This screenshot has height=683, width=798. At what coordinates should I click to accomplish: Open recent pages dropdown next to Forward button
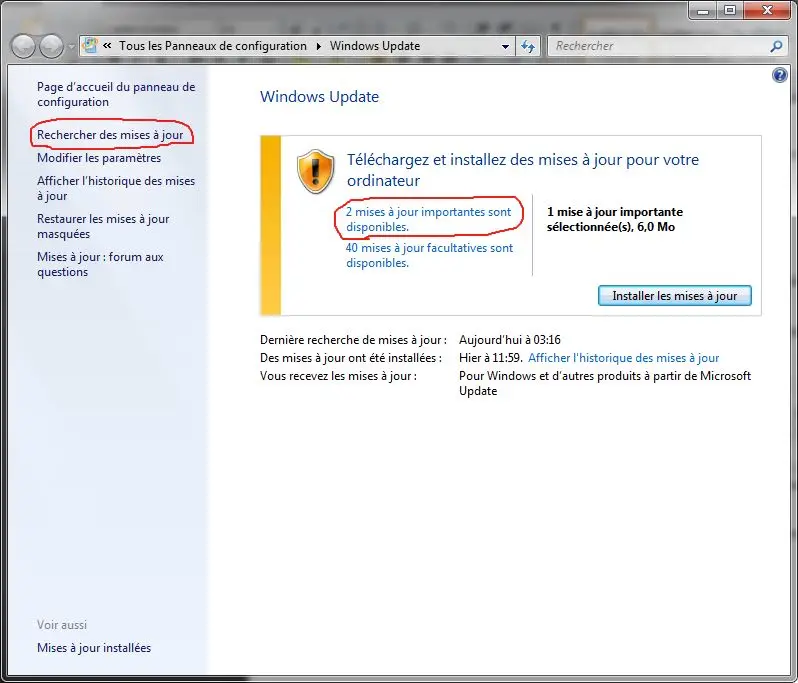click(71, 46)
